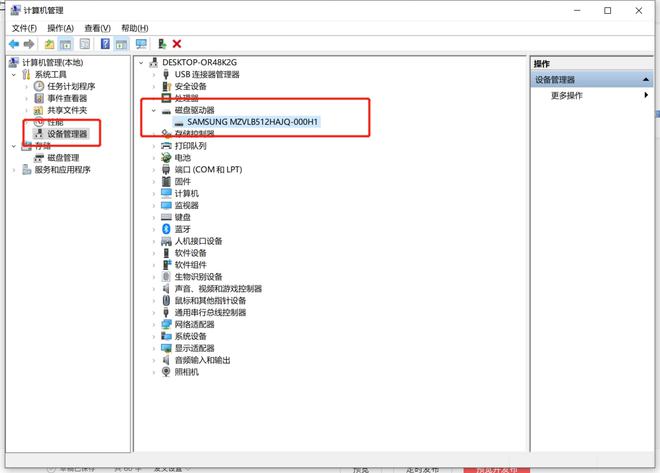Click the 软件组件 category icon
This screenshot has width=660, height=473.
coord(167,265)
